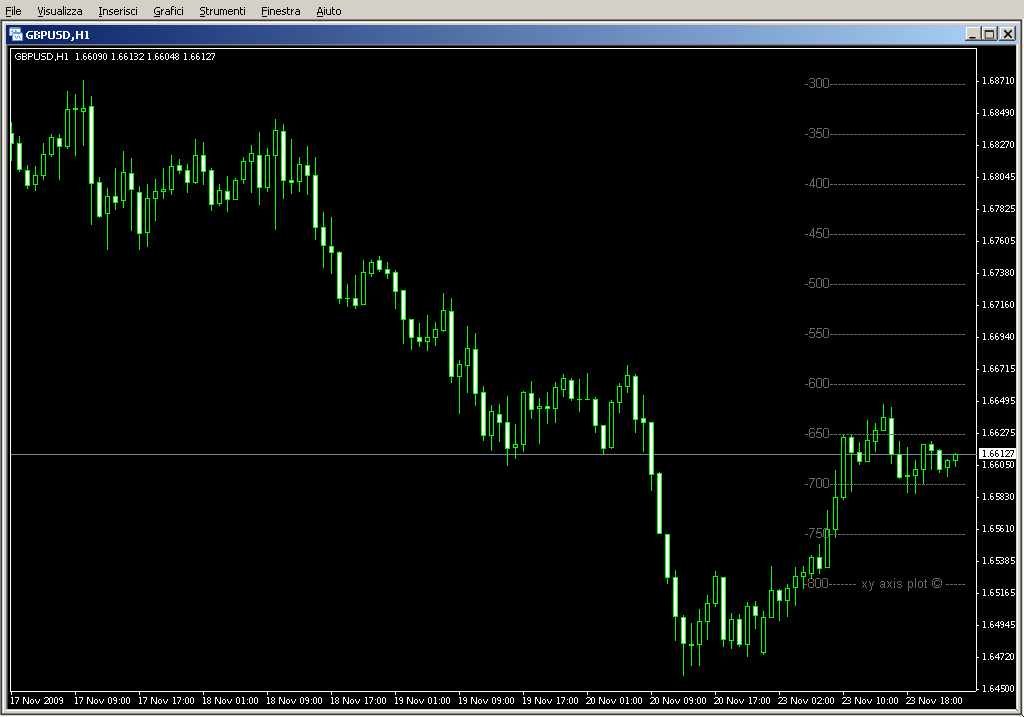1024x717 pixels.
Task: Click the 1.65610 price axis label
Action: click(x=999, y=529)
